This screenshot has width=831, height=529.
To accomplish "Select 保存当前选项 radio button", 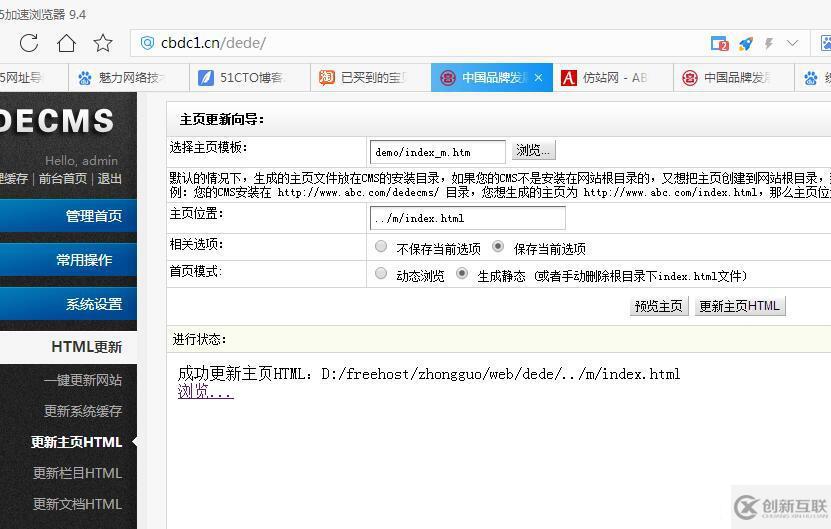I will [x=498, y=246].
